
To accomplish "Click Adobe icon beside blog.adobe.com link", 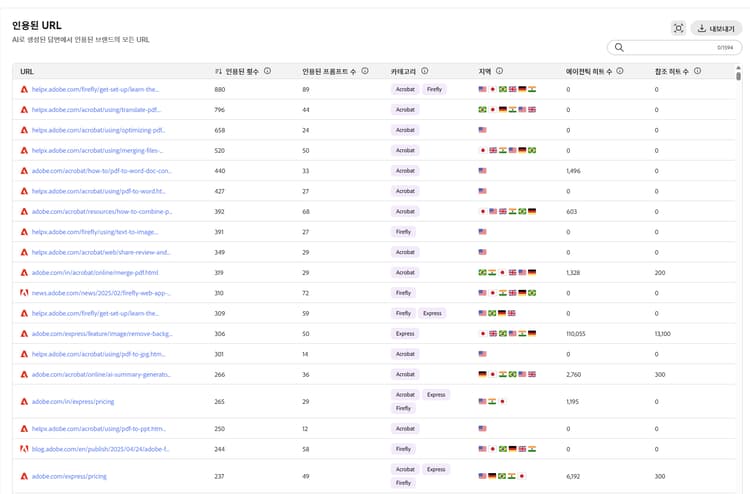I will coord(24,449).
